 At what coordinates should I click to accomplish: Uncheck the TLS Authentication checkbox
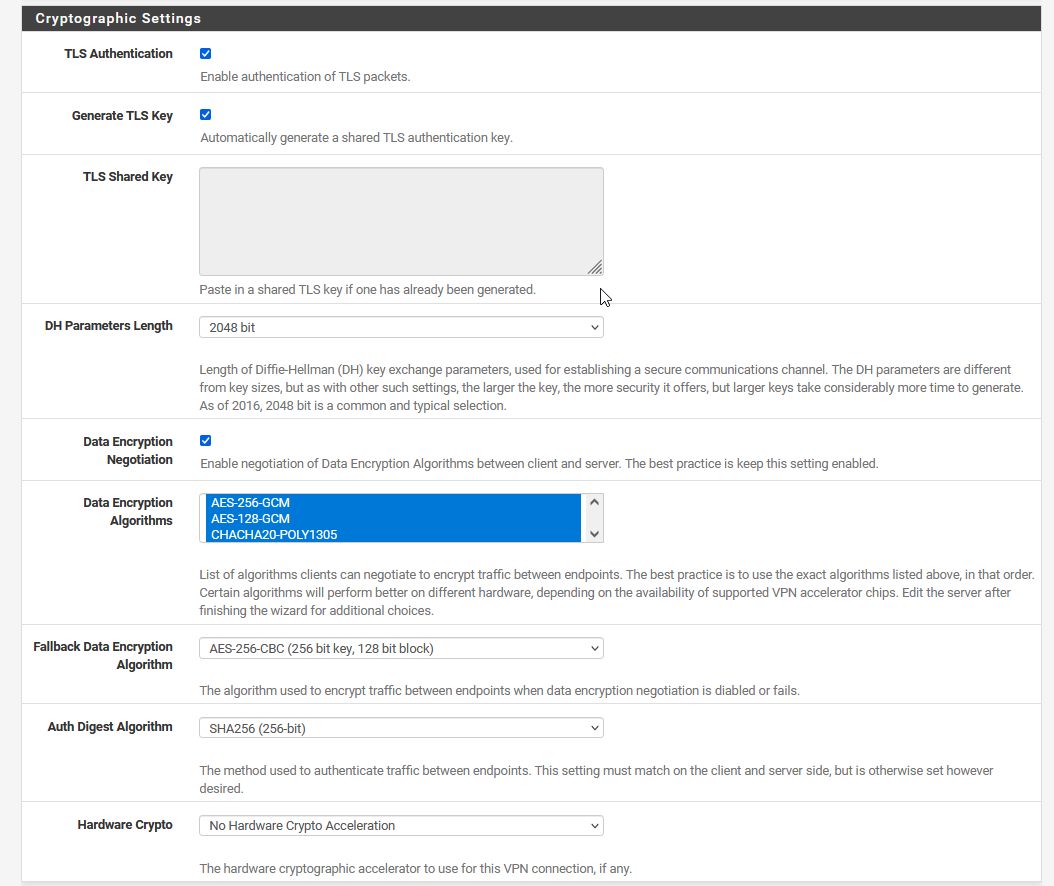[x=206, y=54]
